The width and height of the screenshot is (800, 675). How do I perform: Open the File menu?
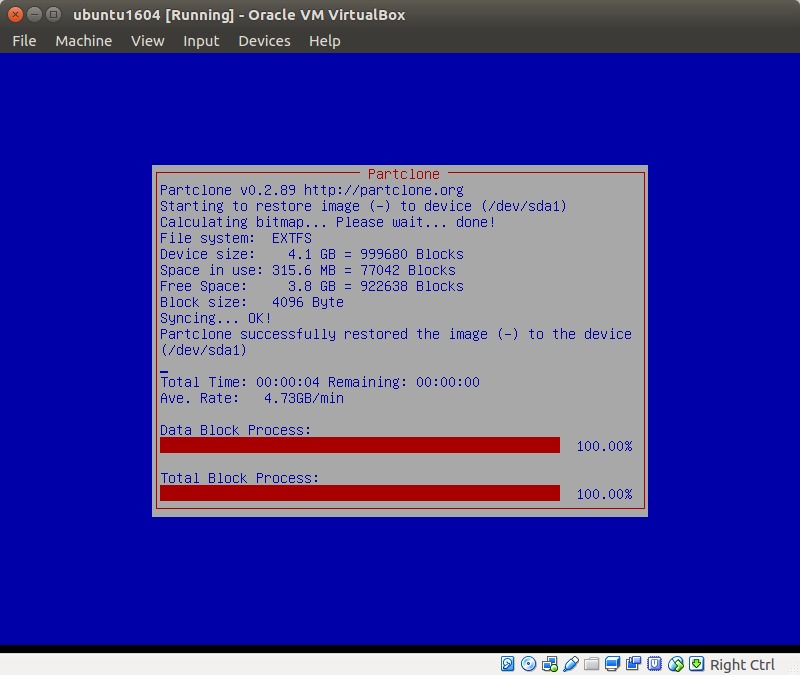coord(24,41)
